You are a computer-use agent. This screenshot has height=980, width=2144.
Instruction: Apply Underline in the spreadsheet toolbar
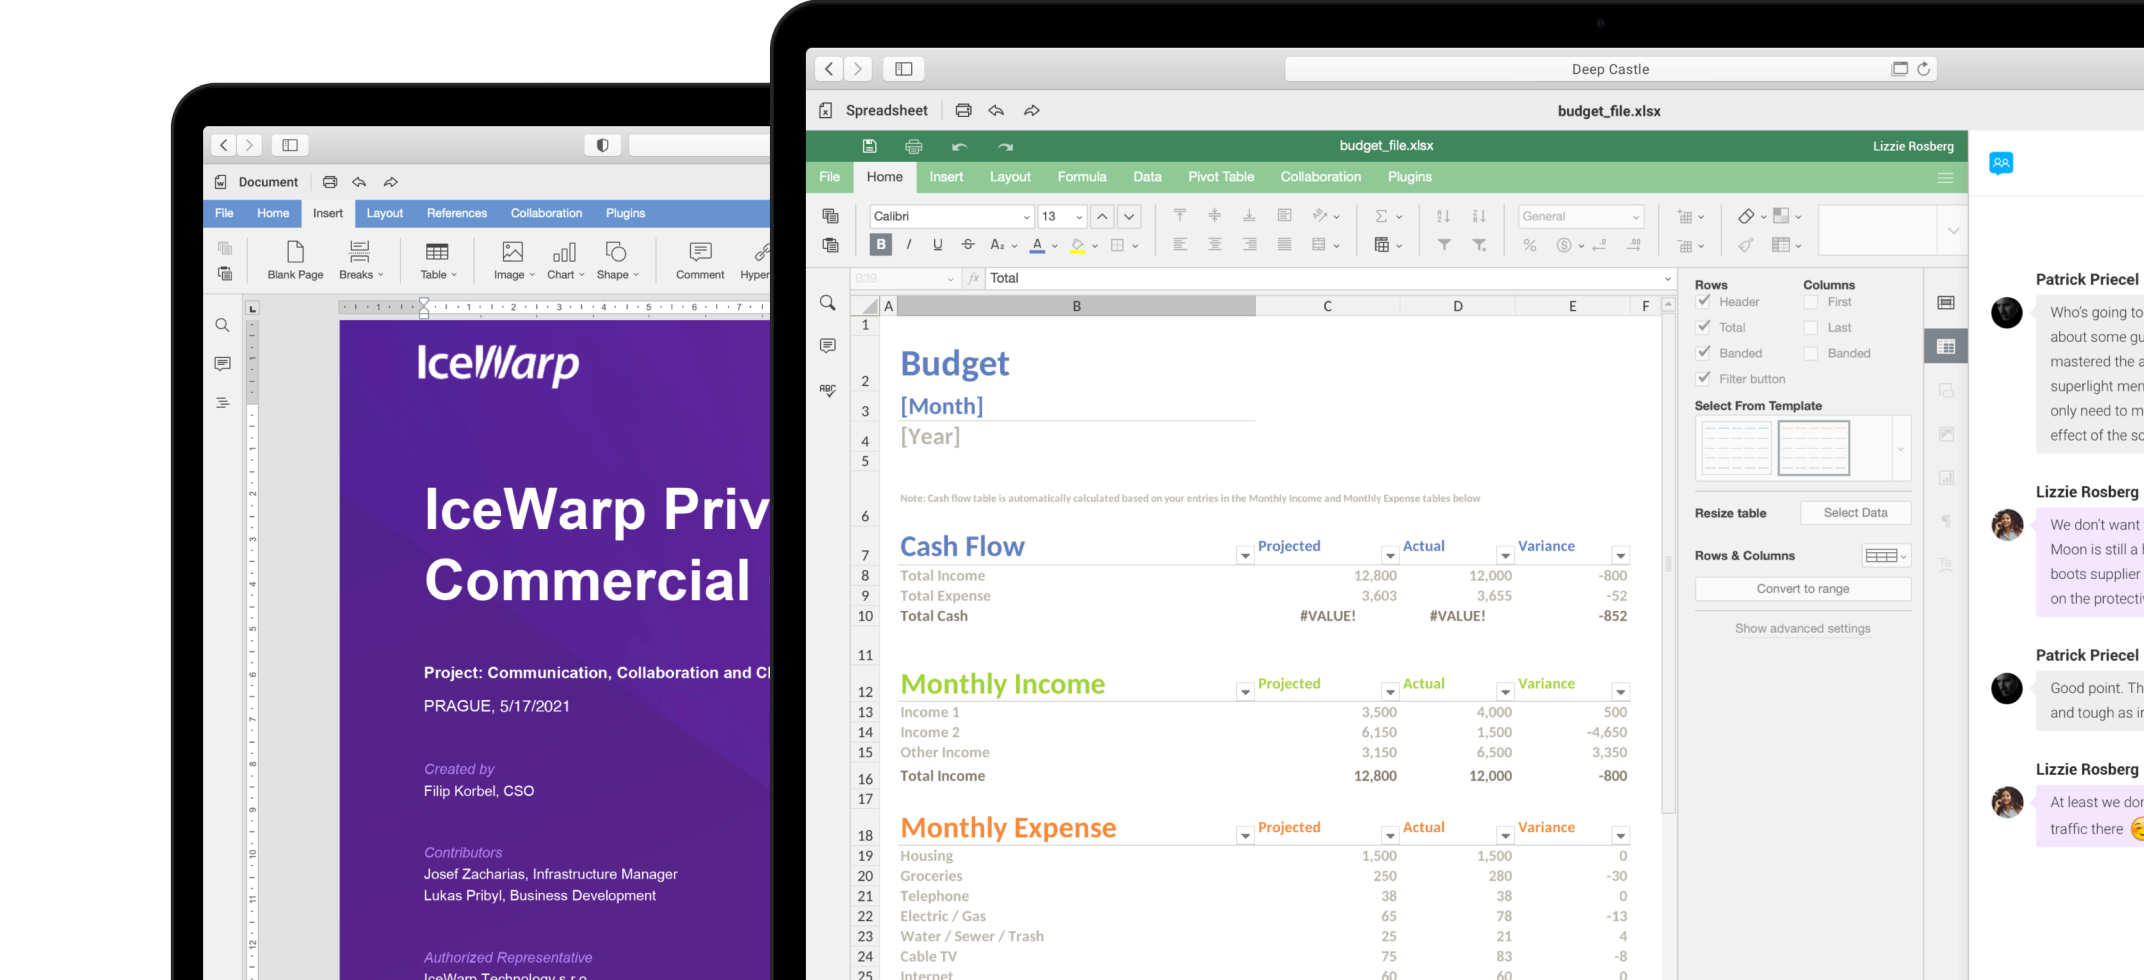[x=937, y=244]
